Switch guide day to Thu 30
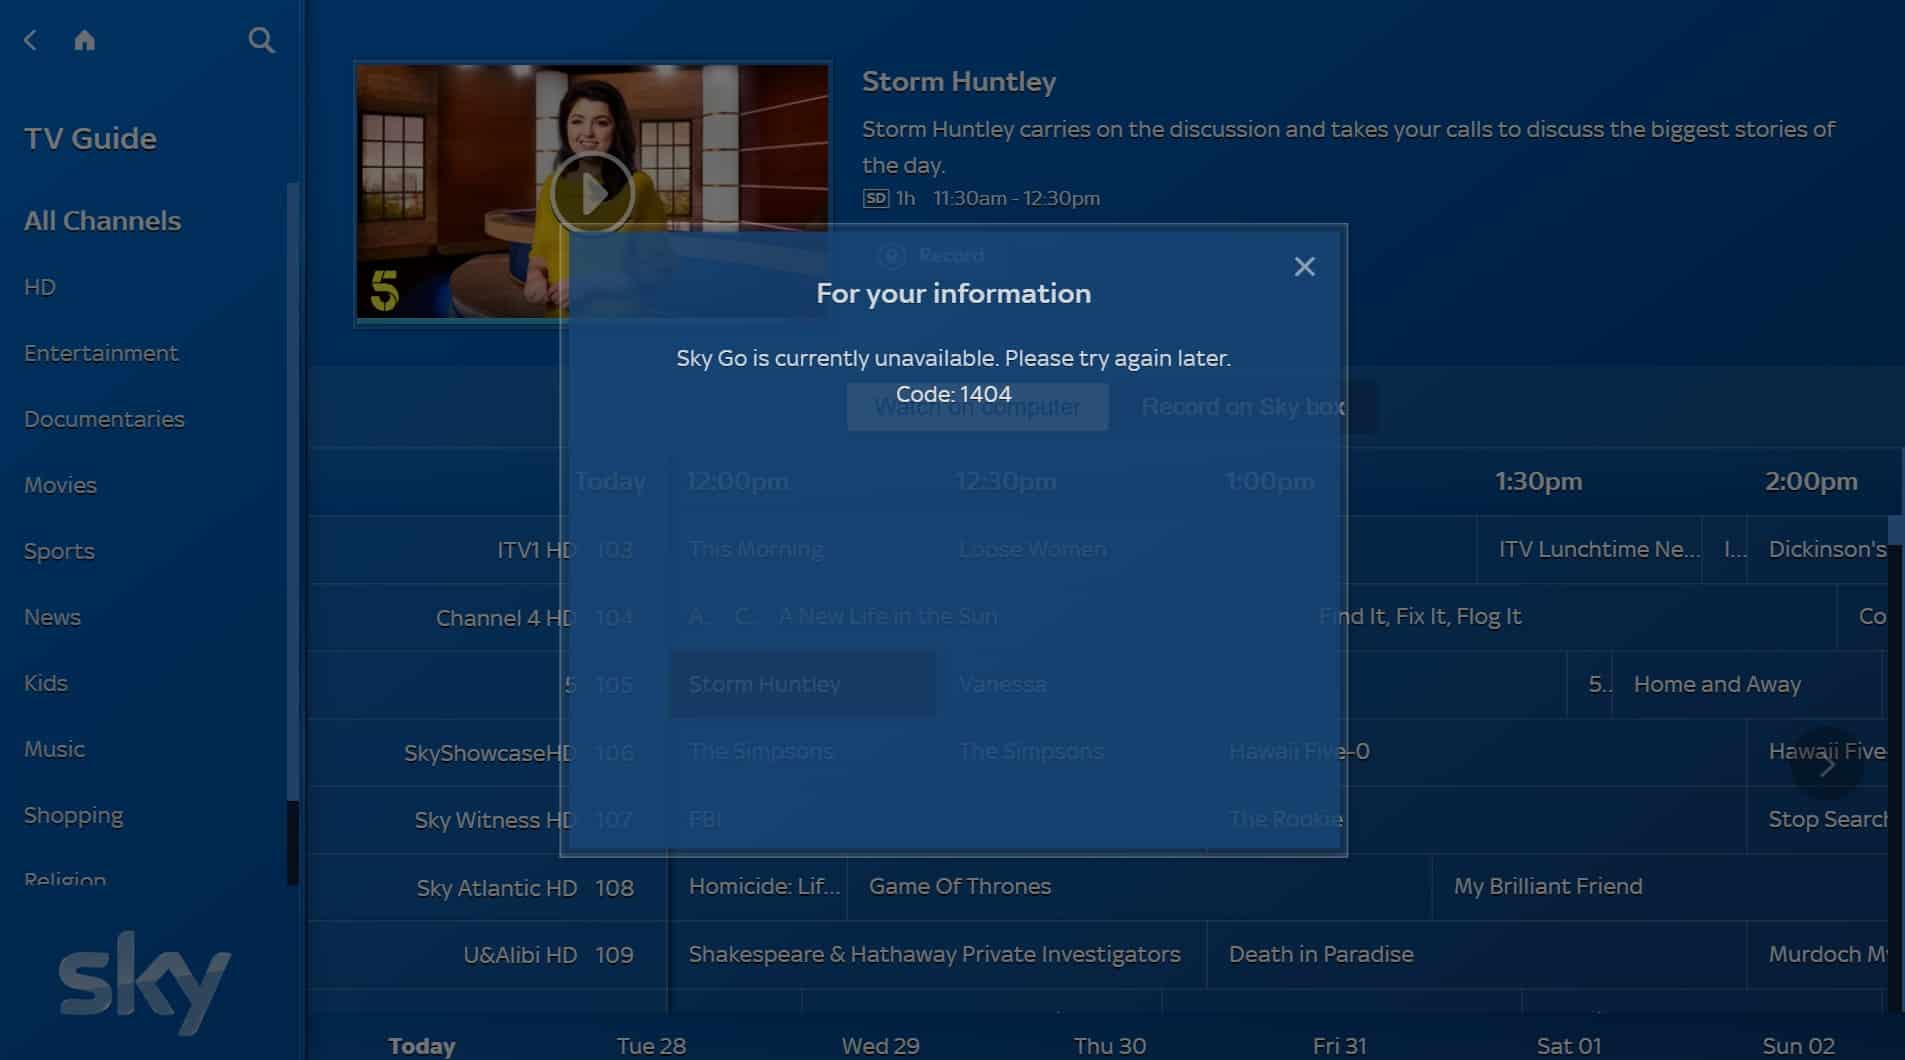The width and height of the screenshot is (1905, 1060). click(x=1110, y=1046)
